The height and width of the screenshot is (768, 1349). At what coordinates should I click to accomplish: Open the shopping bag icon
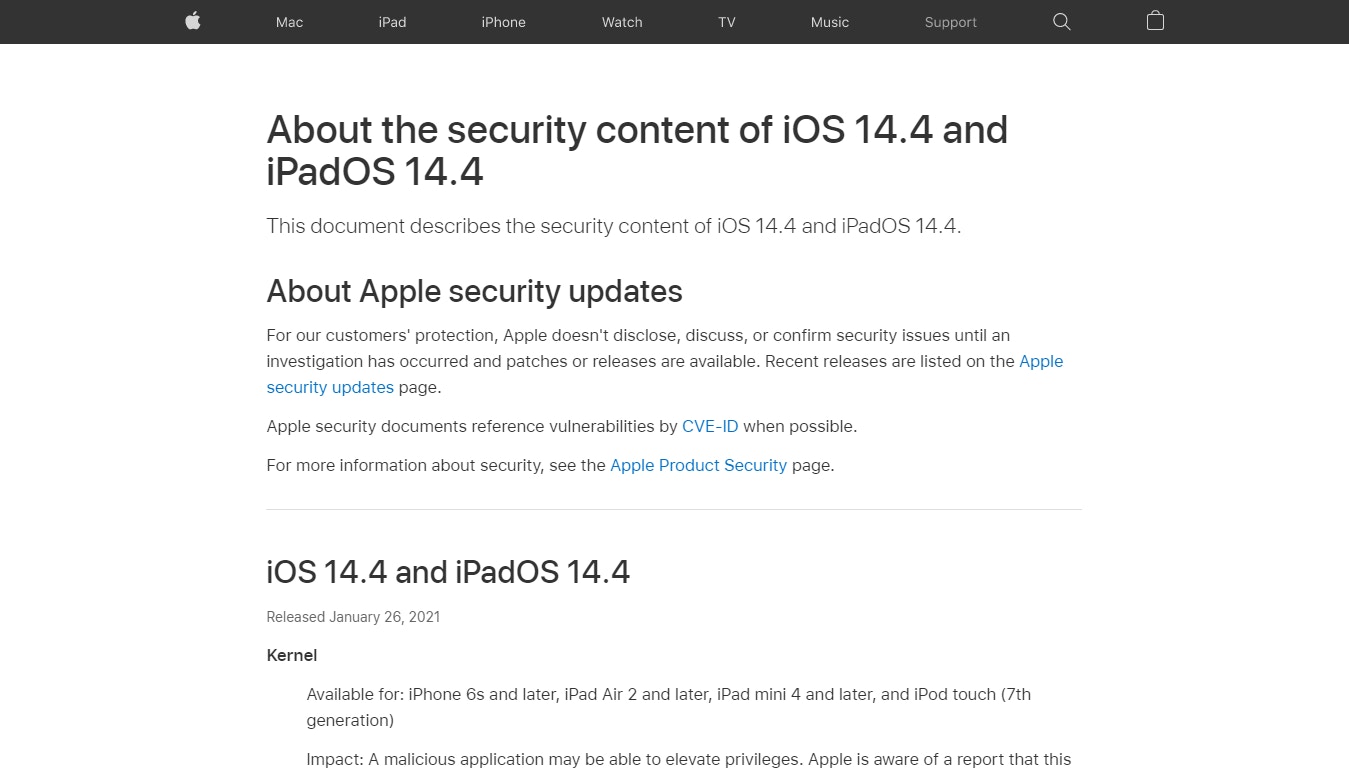click(x=1155, y=21)
